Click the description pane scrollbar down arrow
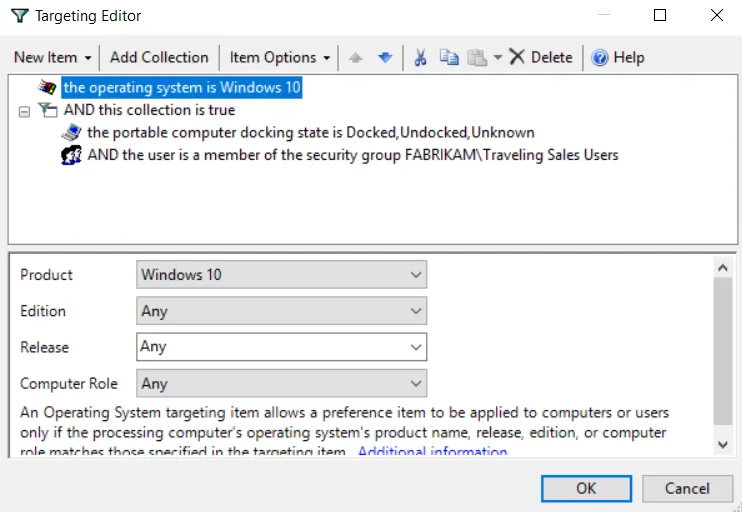The width and height of the screenshot is (742, 512). (723, 445)
